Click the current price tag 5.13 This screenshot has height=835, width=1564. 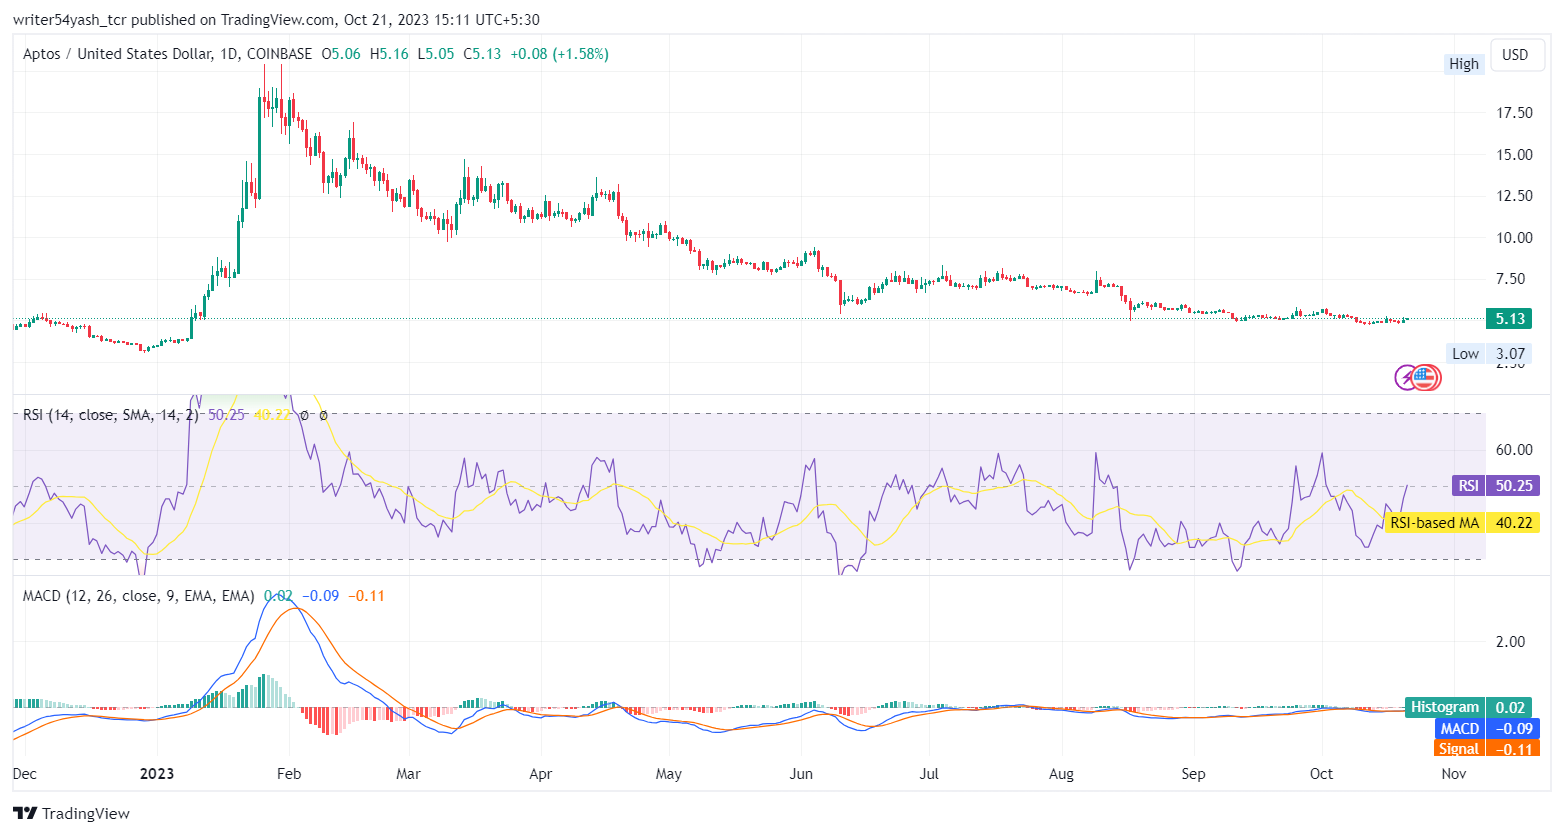coord(1510,319)
